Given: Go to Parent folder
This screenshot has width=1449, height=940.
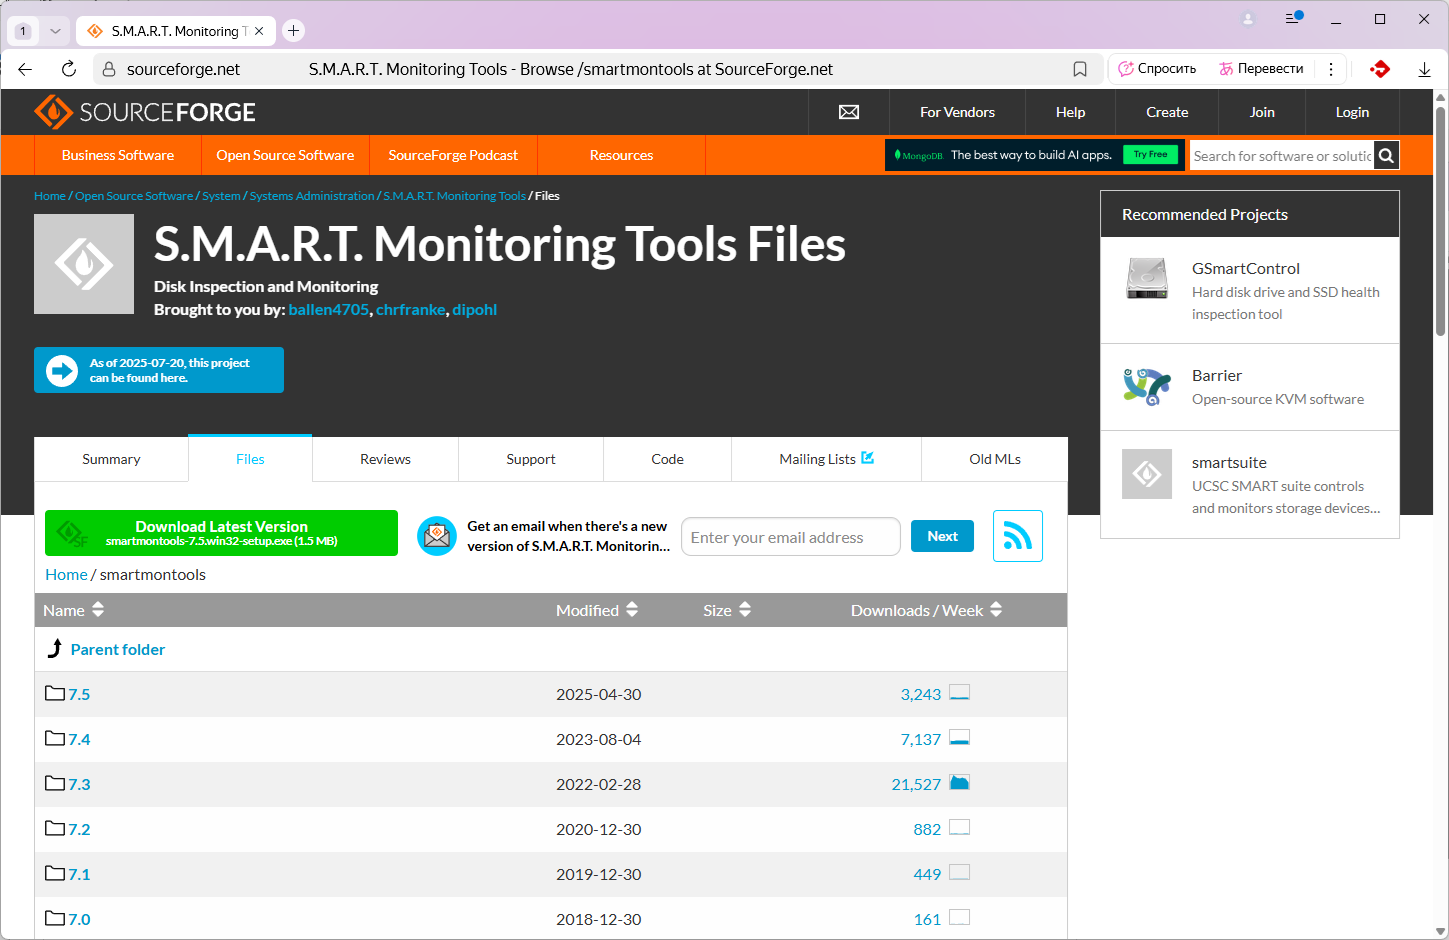Looking at the screenshot, I should point(117,649).
